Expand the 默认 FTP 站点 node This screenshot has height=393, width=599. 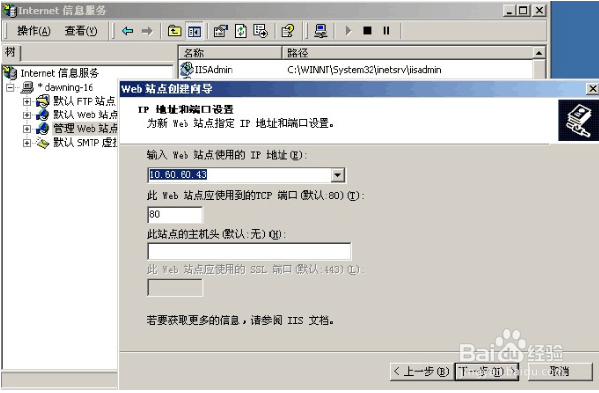[x=26, y=102]
